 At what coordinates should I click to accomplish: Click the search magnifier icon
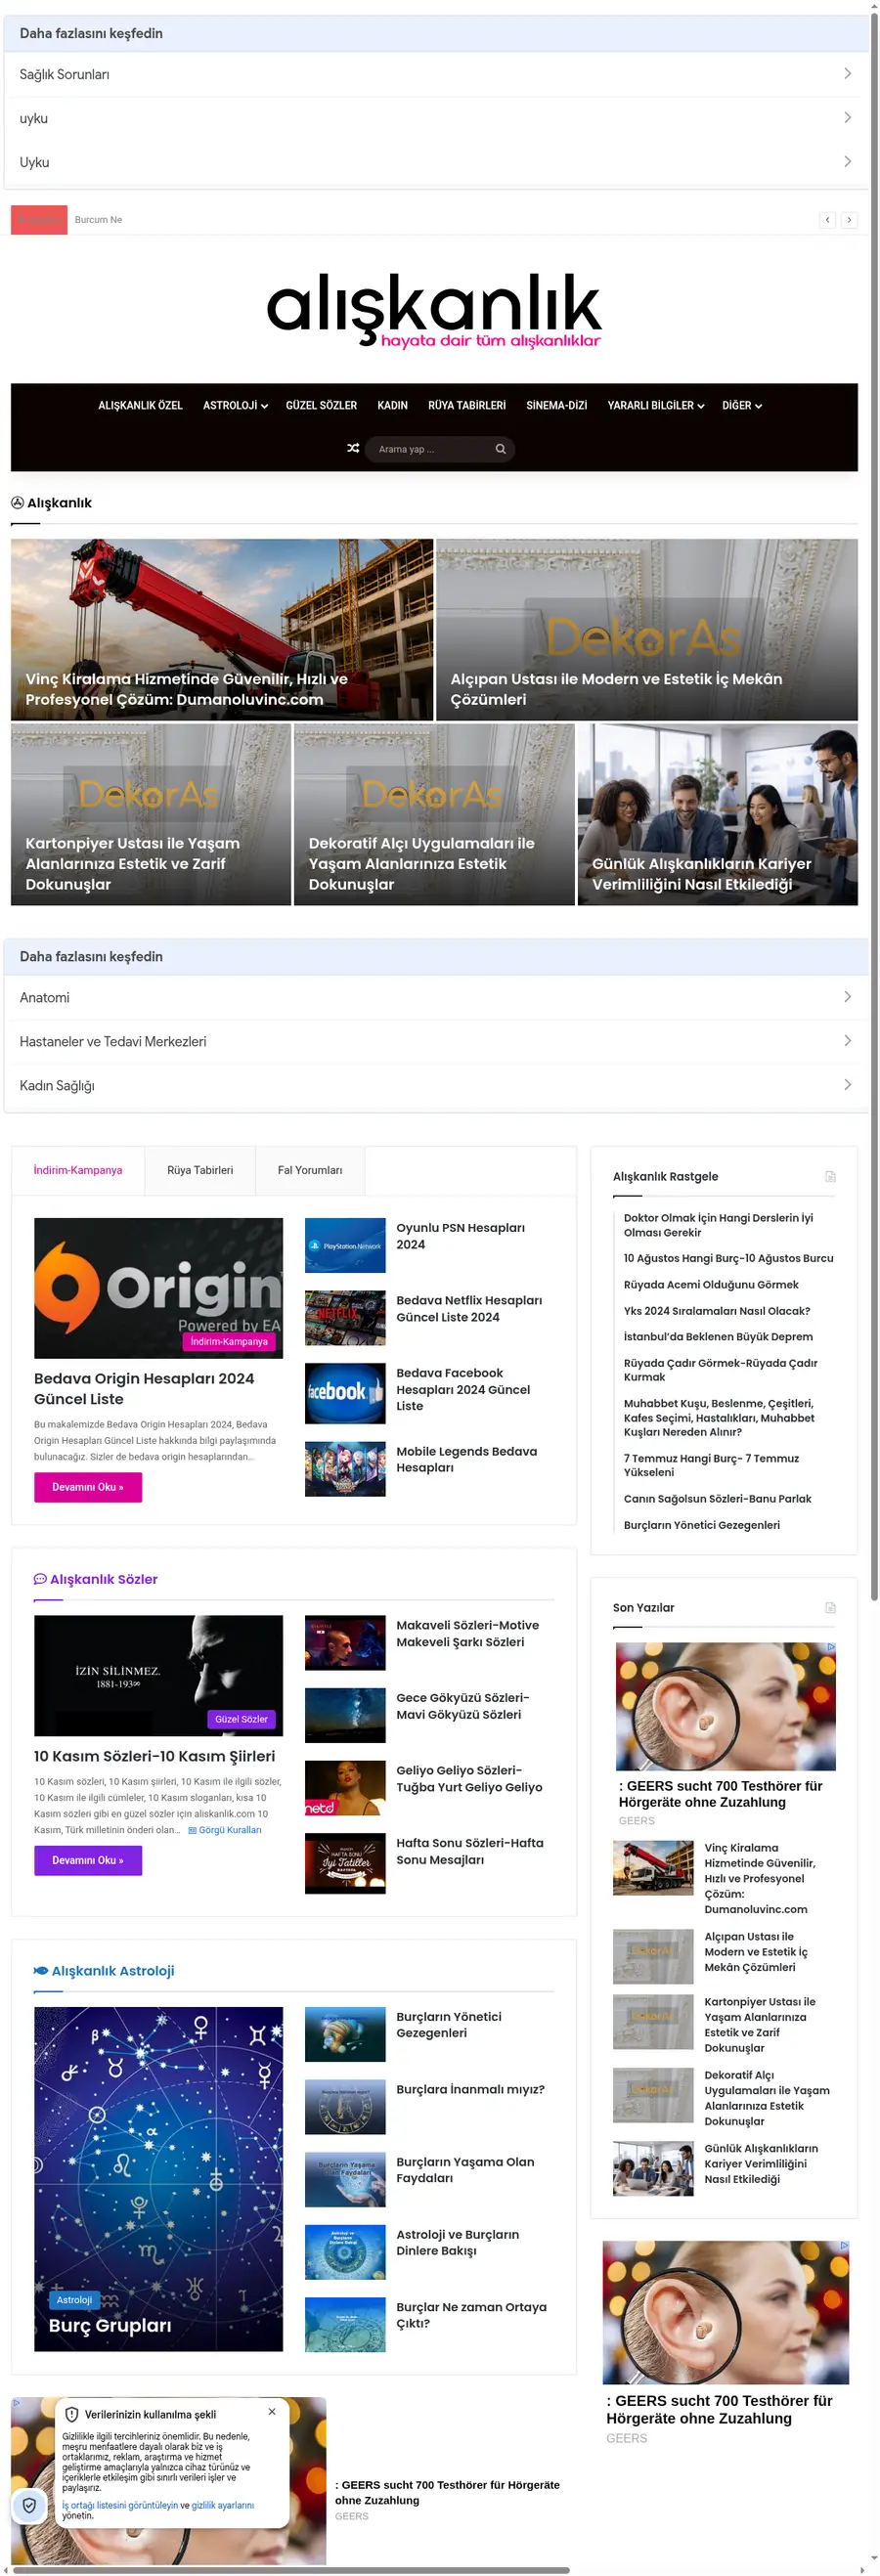click(500, 449)
